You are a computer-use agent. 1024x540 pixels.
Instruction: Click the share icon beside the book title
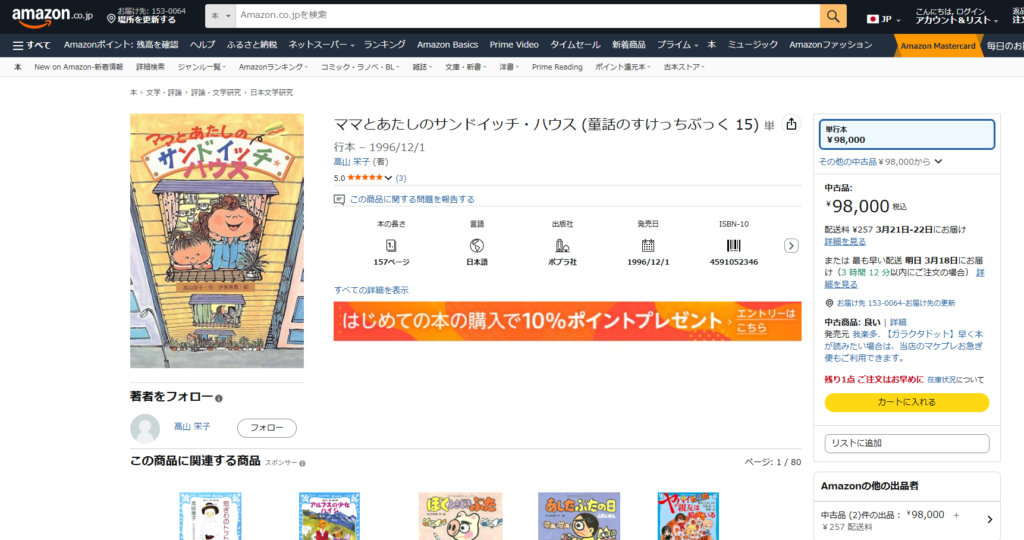(x=791, y=124)
